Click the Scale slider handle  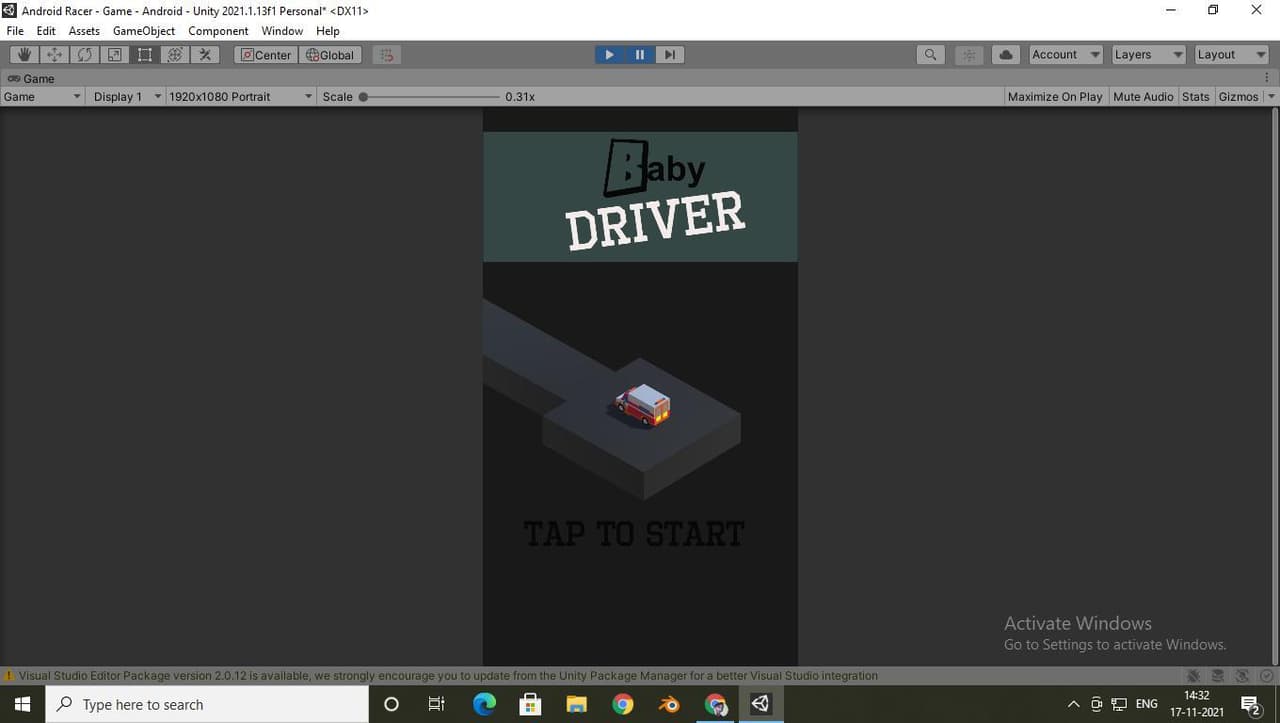[x=363, y=97]
